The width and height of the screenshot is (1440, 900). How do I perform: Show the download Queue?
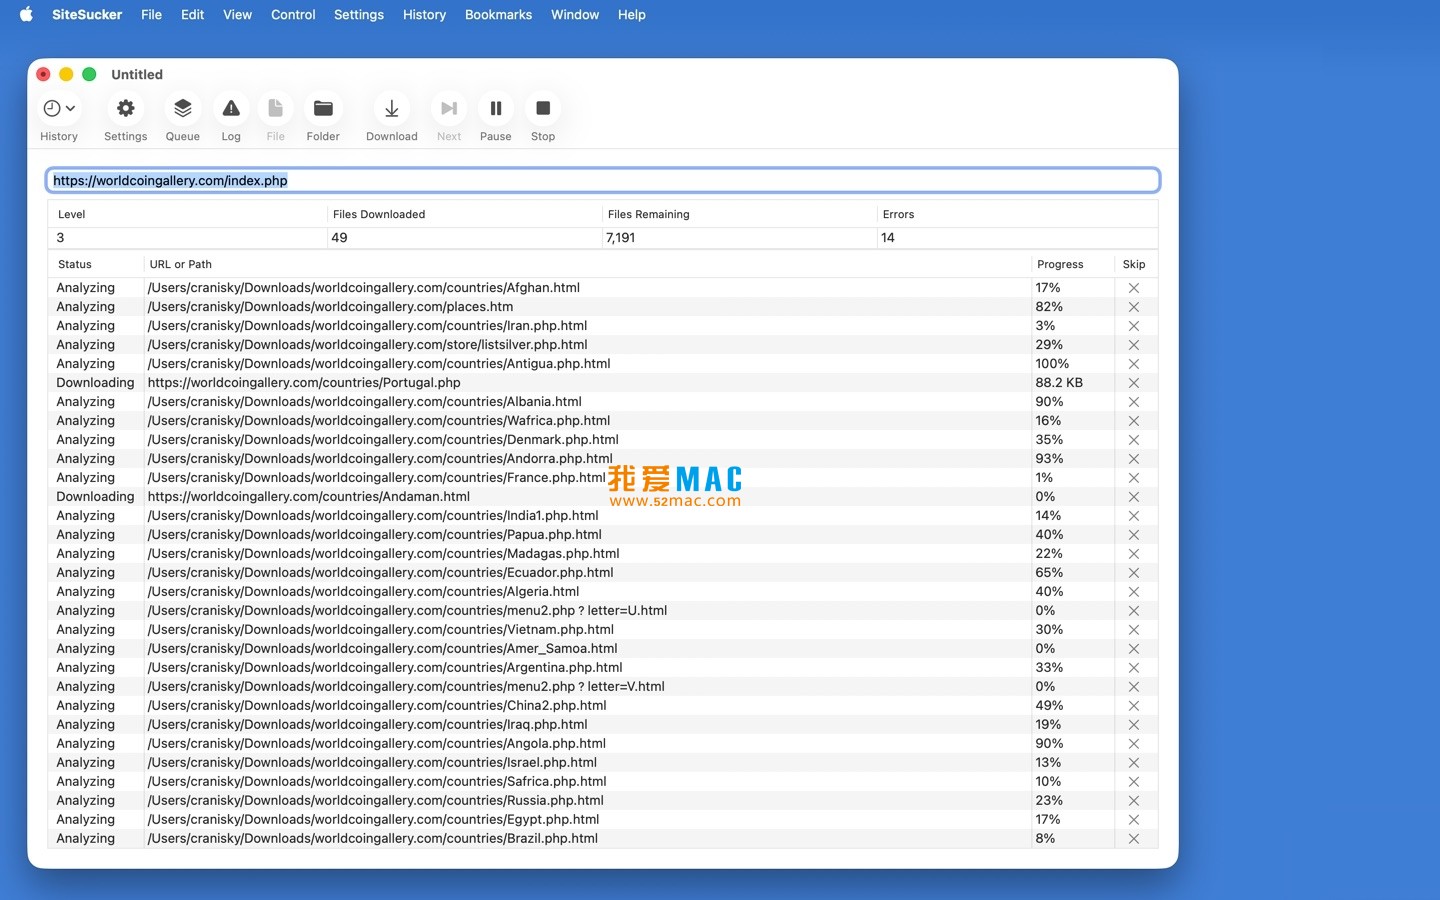[182, 108]
